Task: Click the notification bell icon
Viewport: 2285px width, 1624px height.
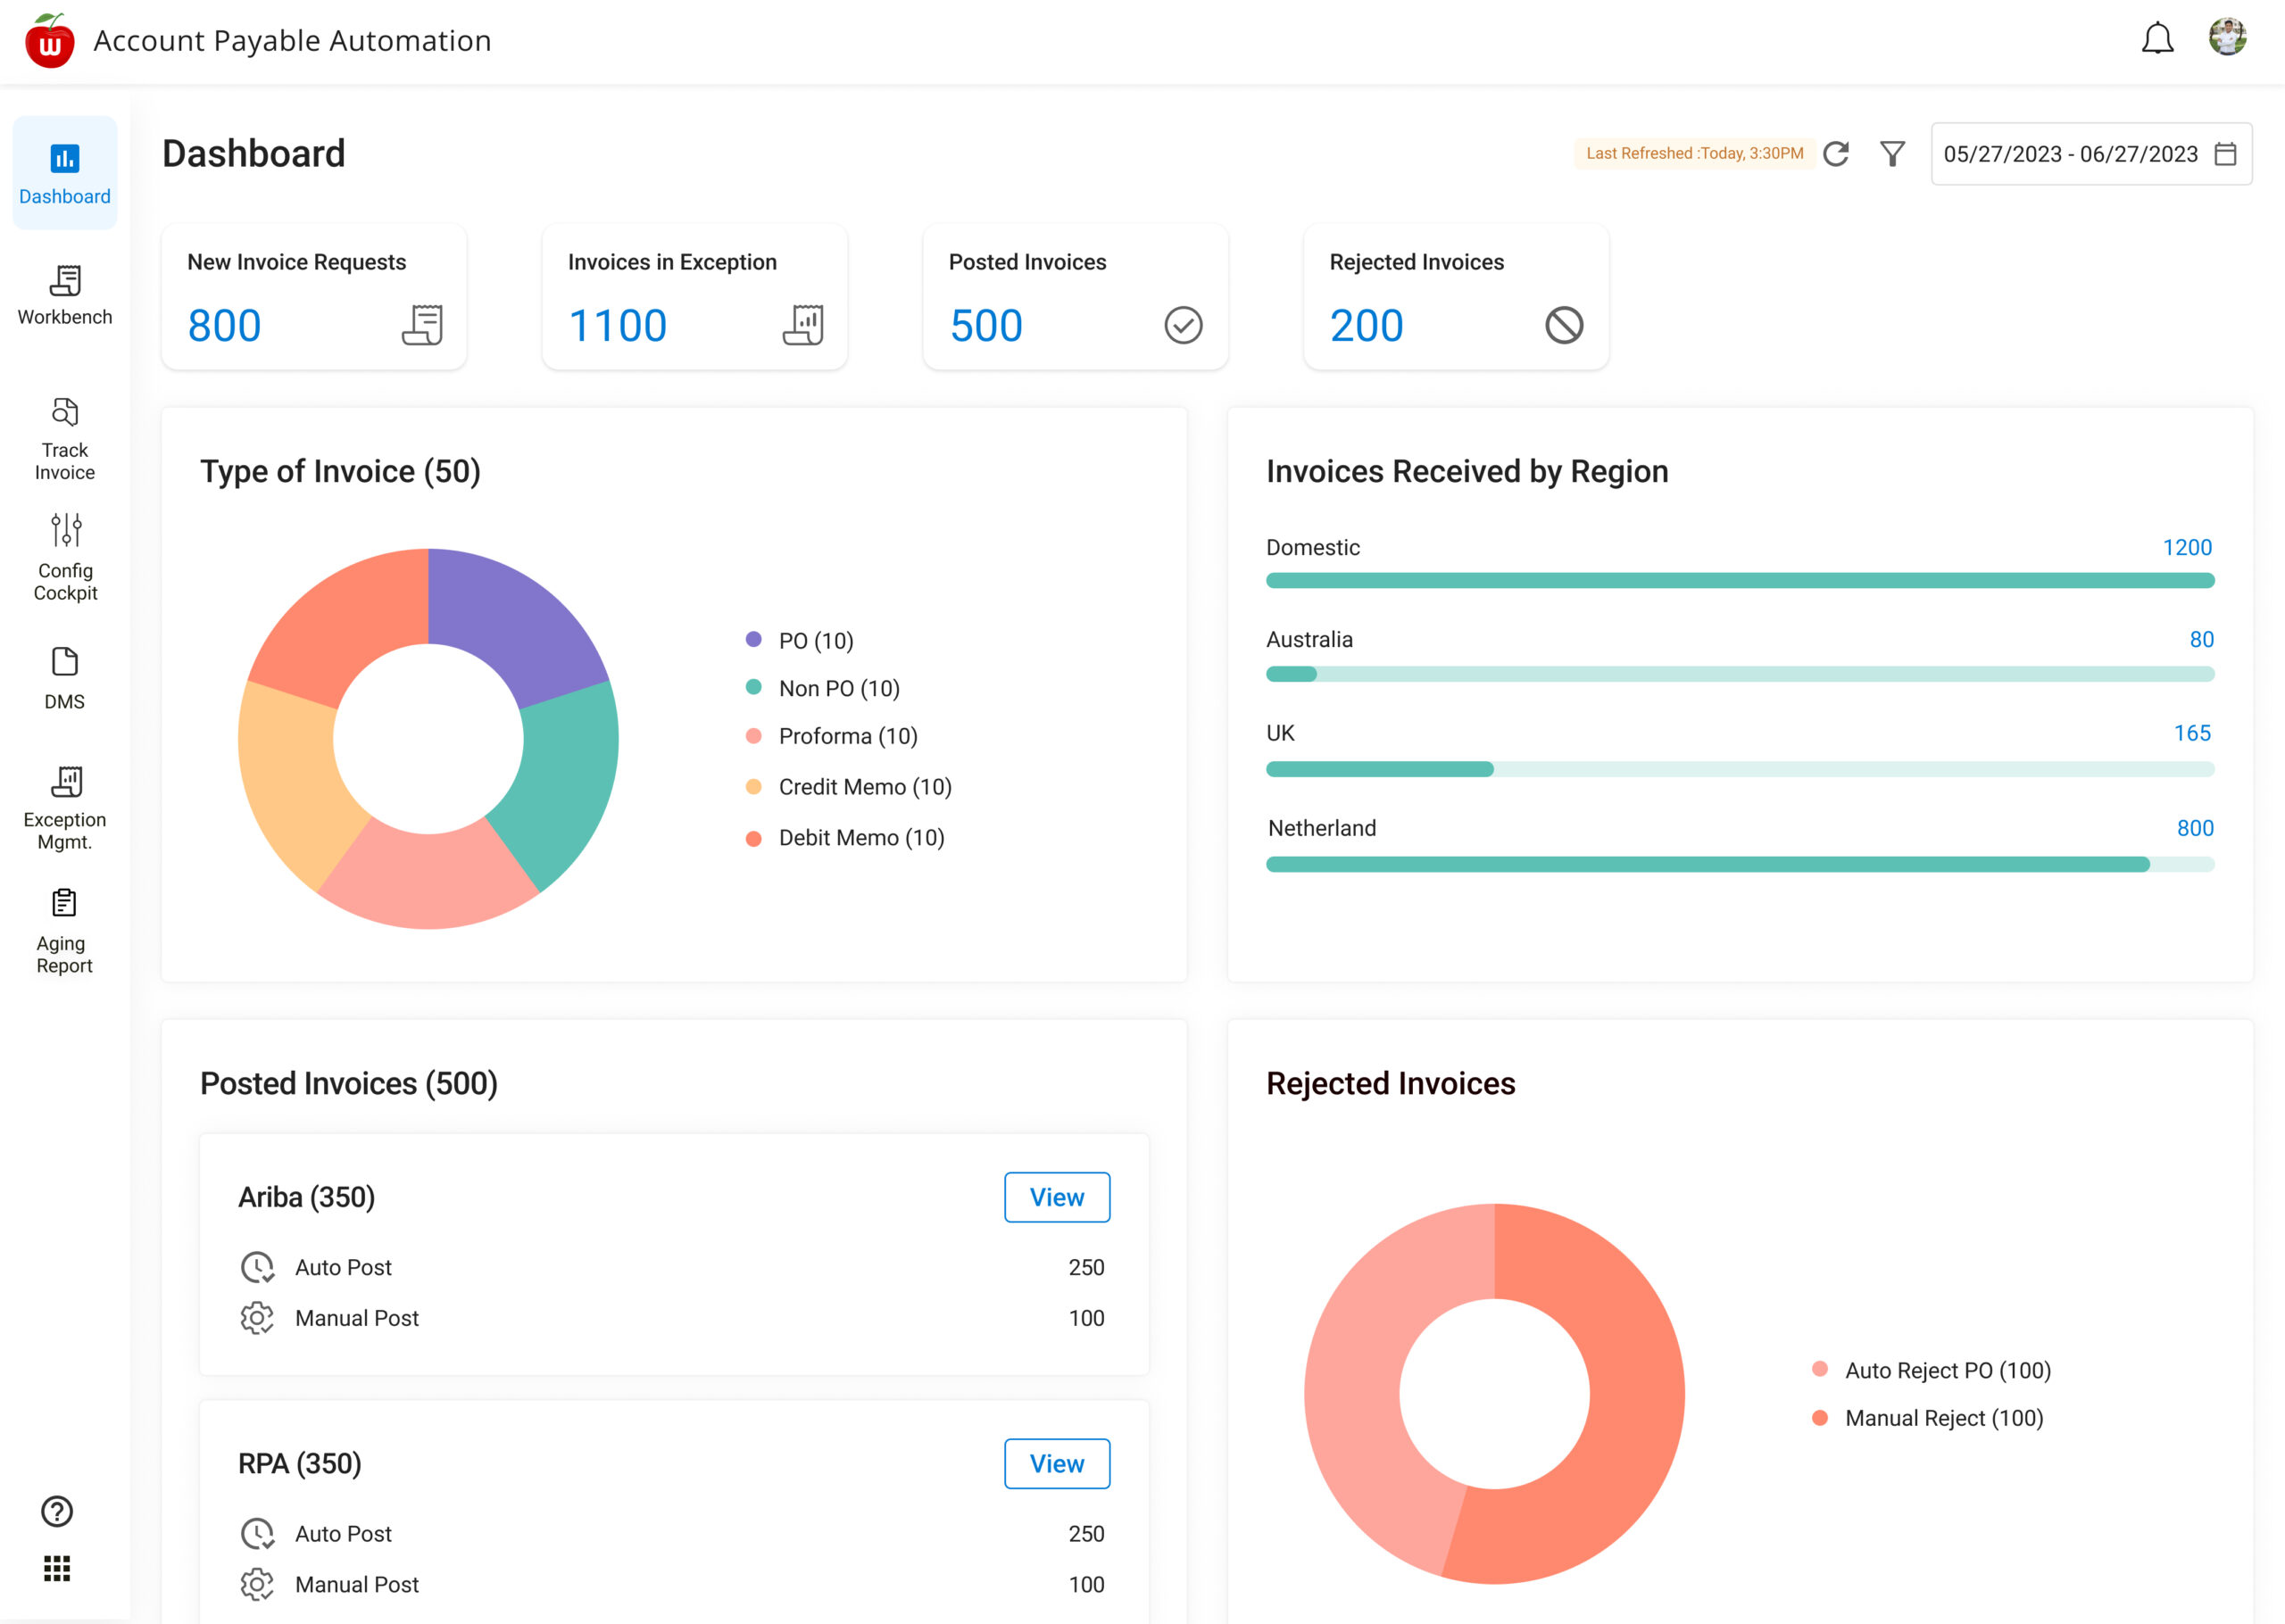Action: [2157, 39]
